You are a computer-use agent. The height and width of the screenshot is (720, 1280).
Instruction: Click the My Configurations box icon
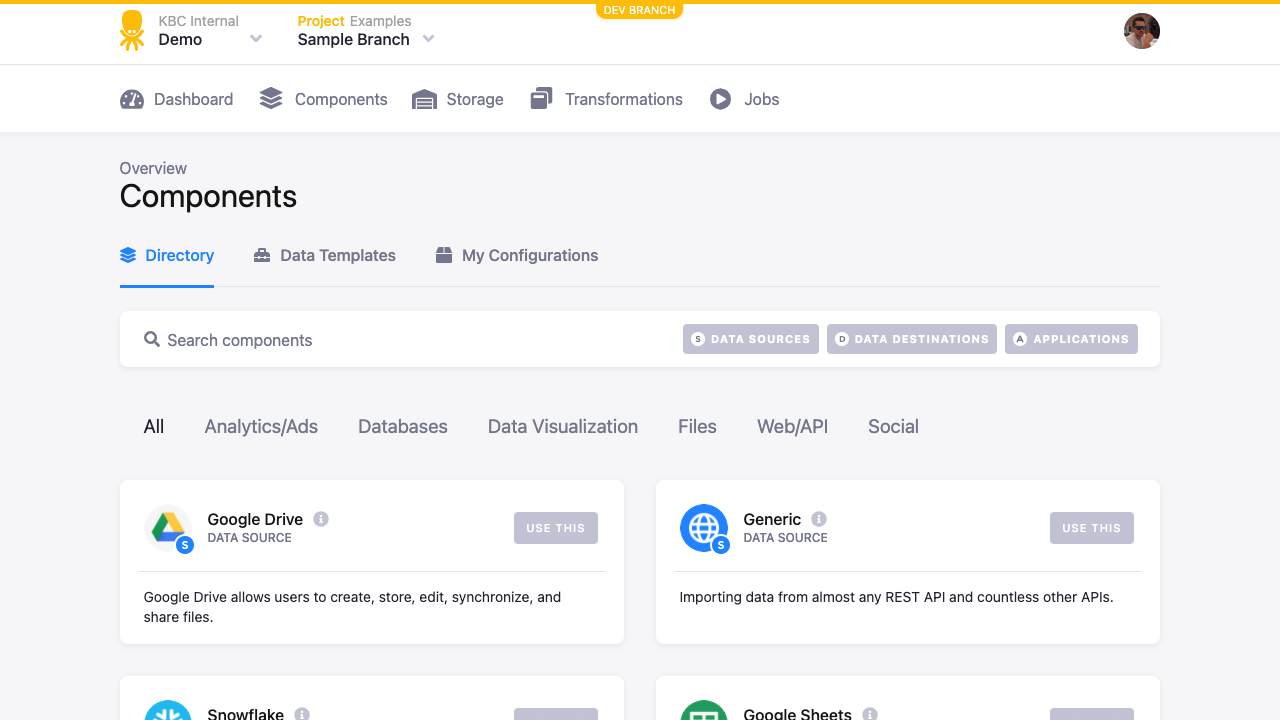[444, 255]
